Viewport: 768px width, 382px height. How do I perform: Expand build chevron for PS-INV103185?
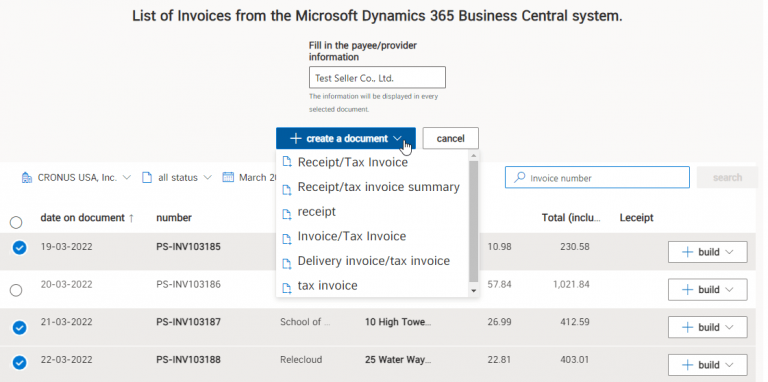pyautogui.click(x=729, y=252)
